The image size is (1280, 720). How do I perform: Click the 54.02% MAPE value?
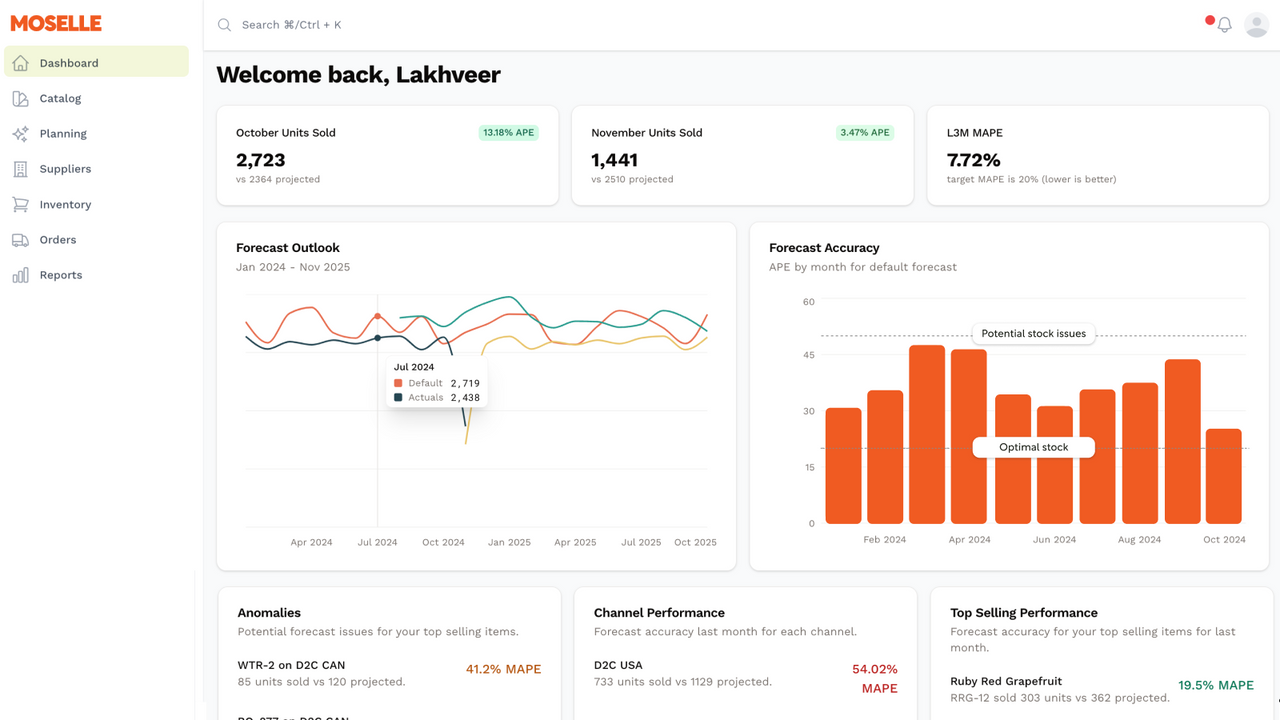tap(875, 679)
